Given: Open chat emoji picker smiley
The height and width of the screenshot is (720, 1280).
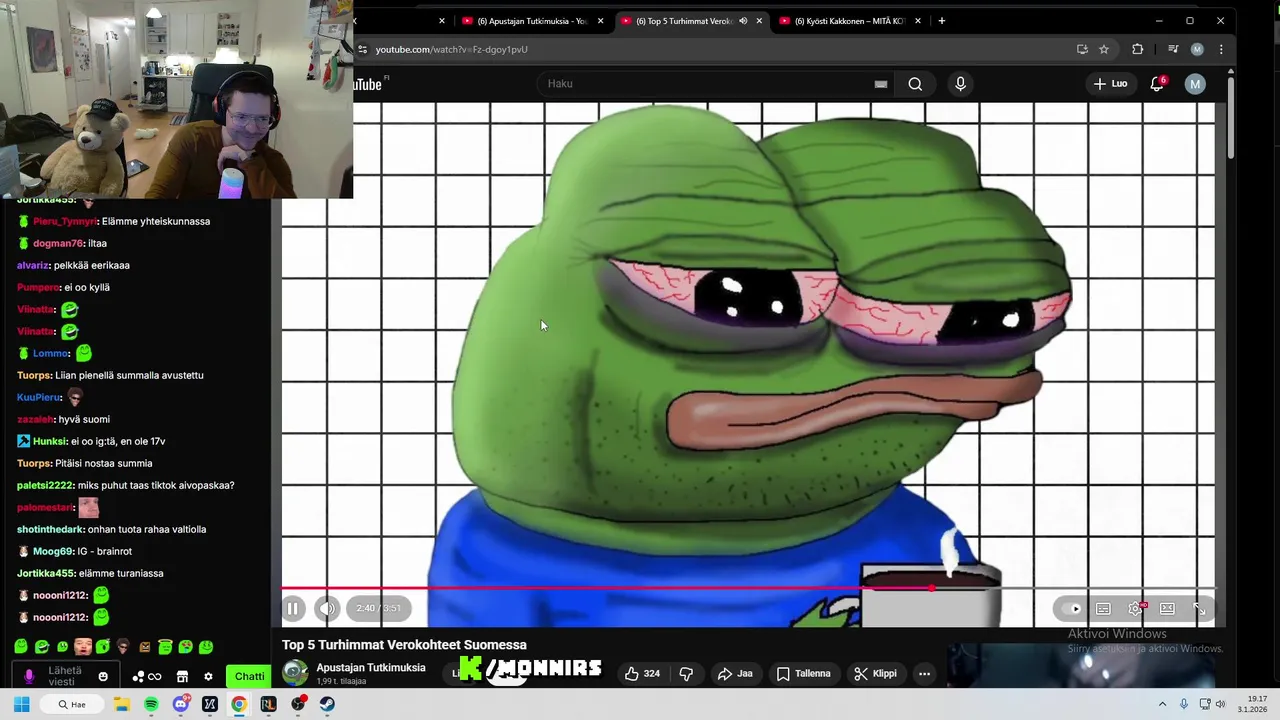Looking at the screenshot, I should (x=103, y=677).
